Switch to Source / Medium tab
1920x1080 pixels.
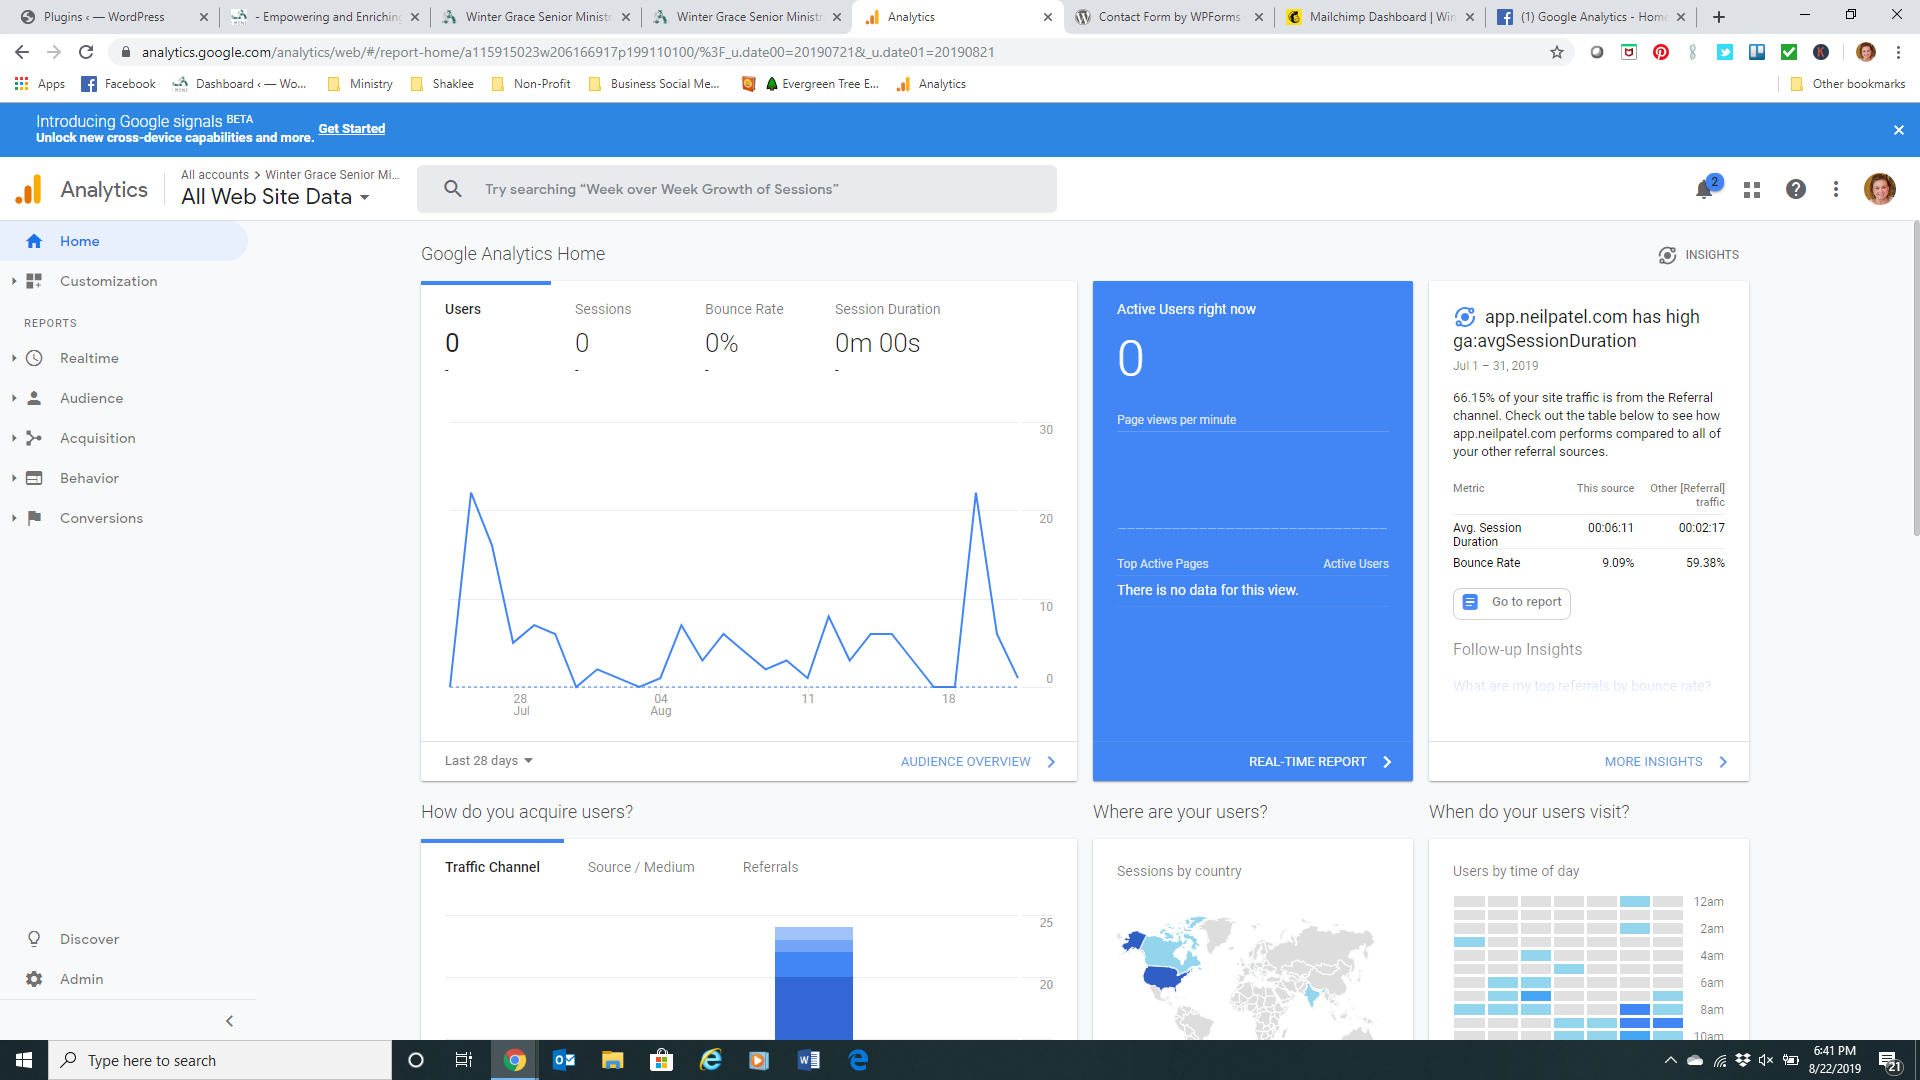click(641, 867)
